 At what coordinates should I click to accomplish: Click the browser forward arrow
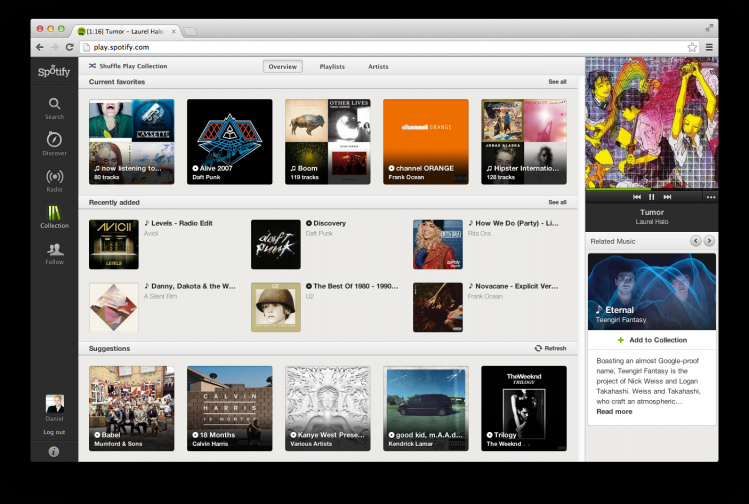point(54,47)
